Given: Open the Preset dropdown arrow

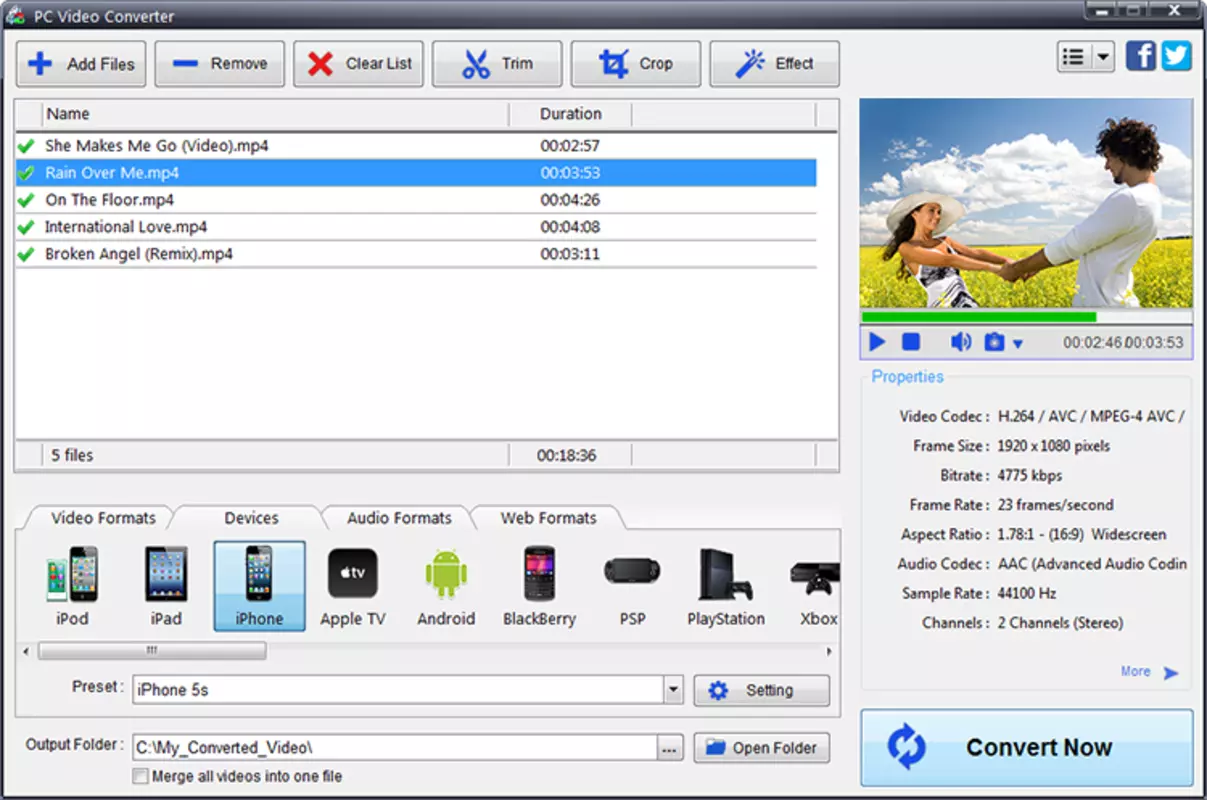Looking at the screenshot, I should coord(674,690).
